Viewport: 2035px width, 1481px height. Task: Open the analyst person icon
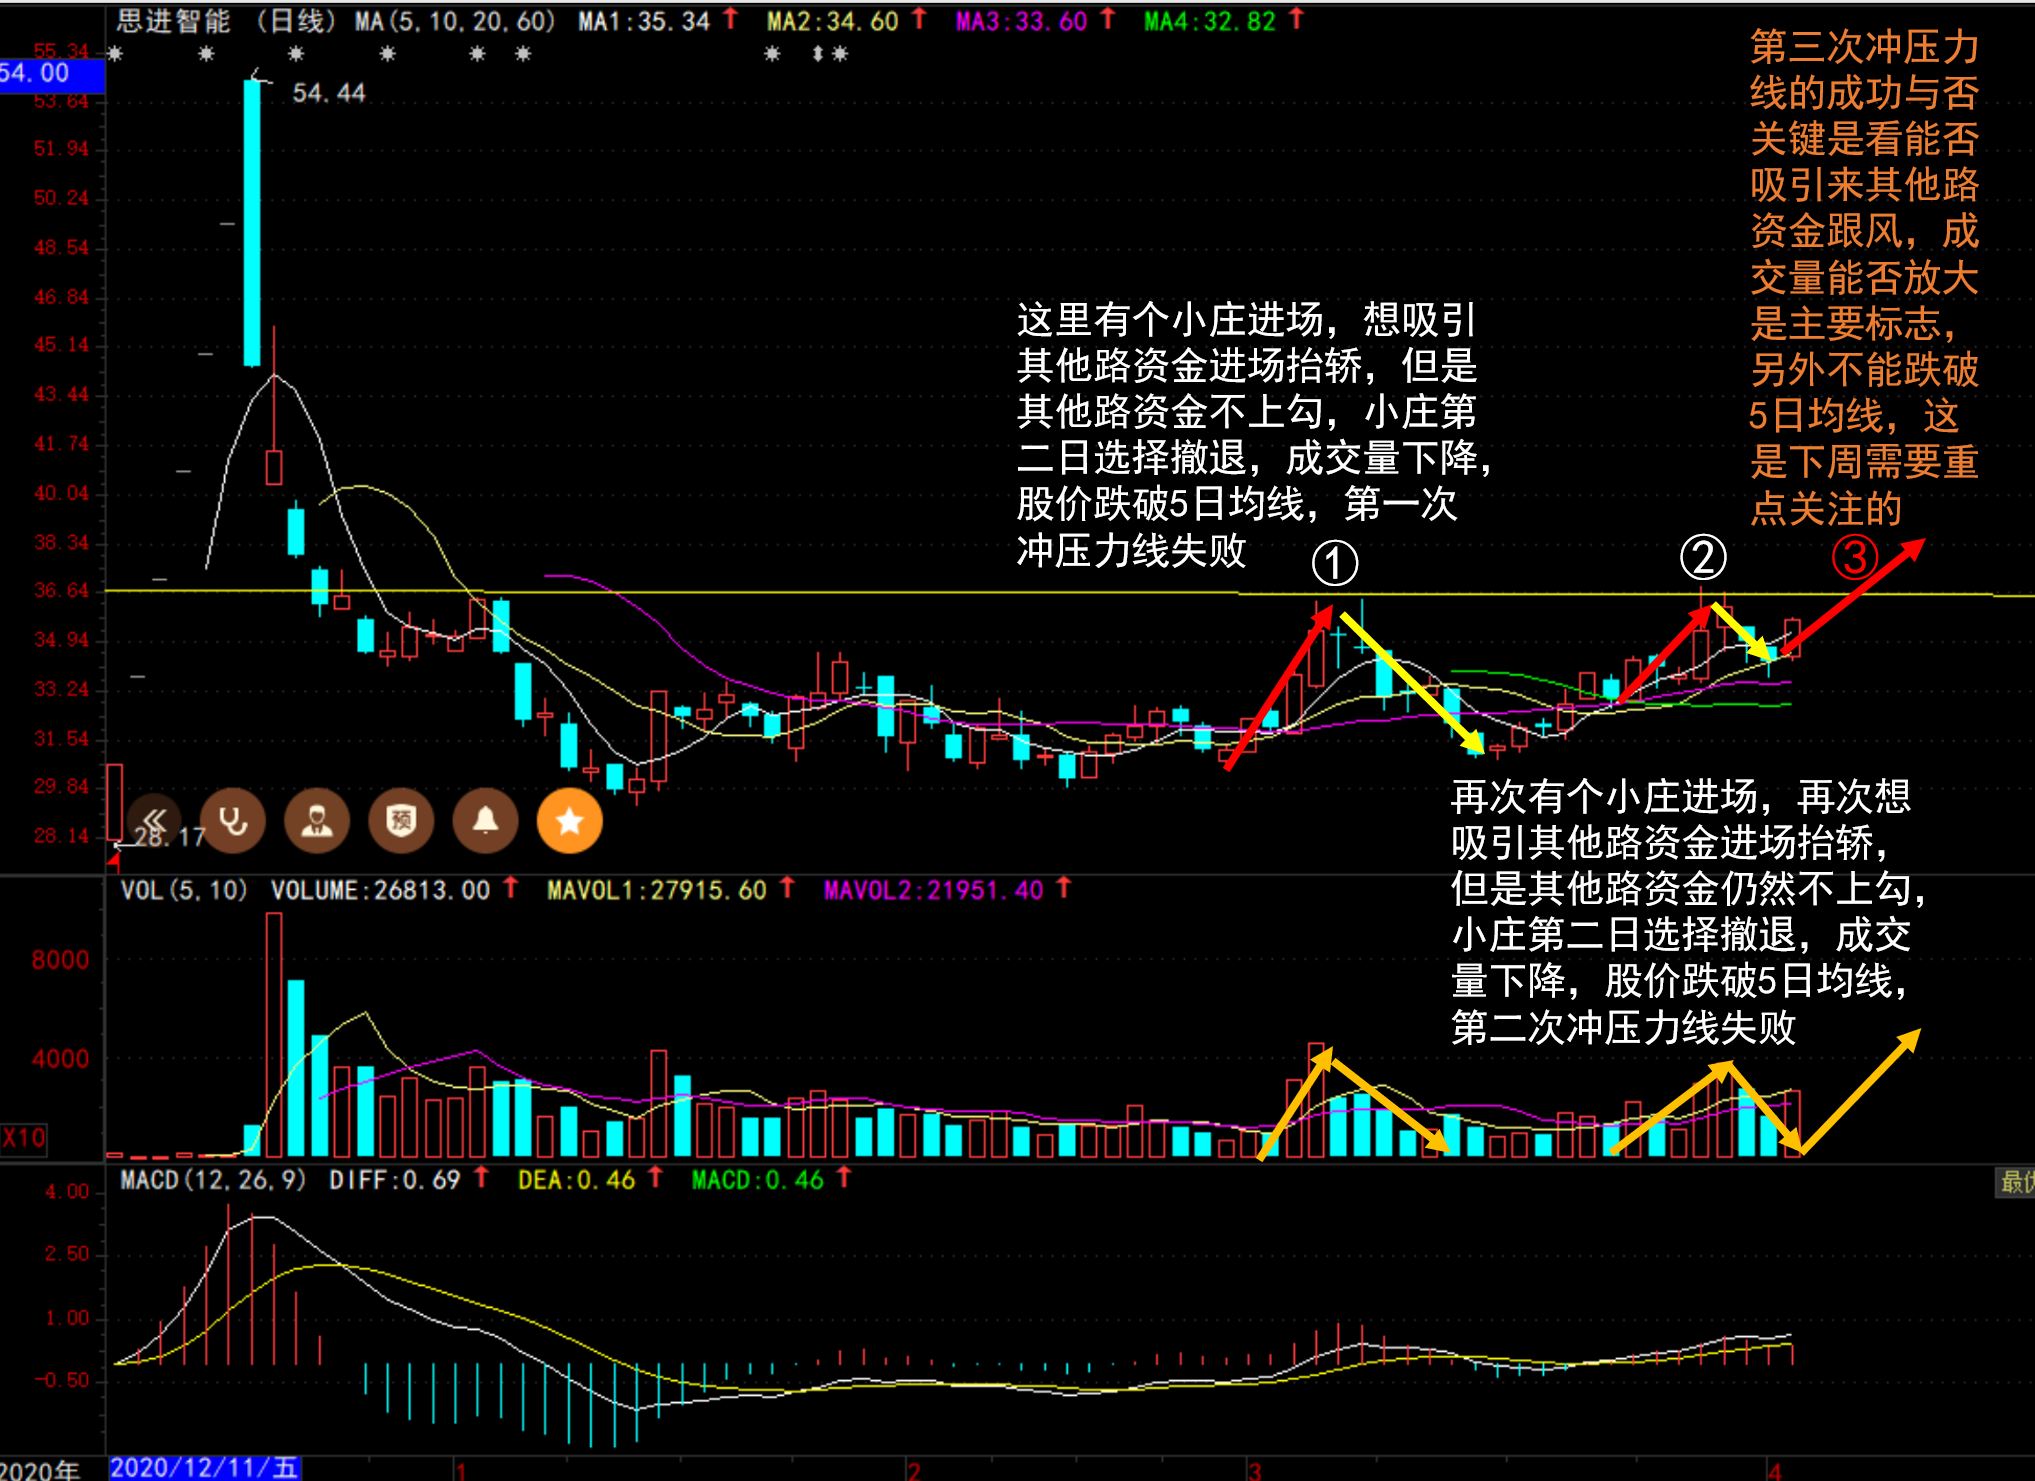317,821
